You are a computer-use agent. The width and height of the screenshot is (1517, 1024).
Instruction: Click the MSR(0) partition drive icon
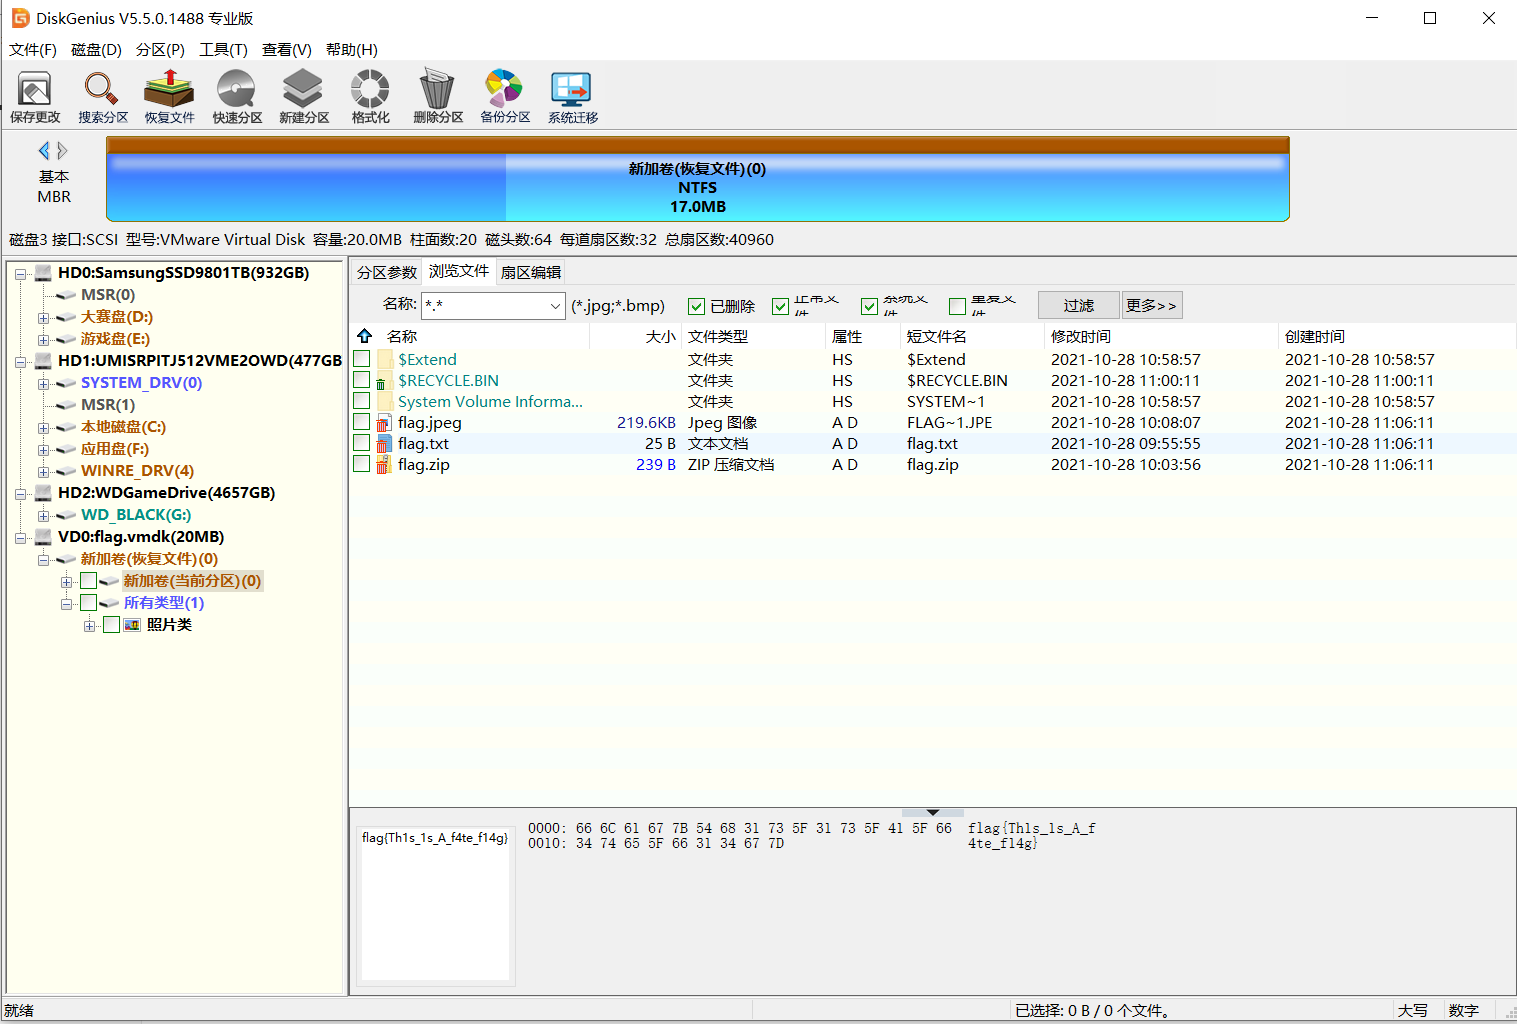[66, 295]
